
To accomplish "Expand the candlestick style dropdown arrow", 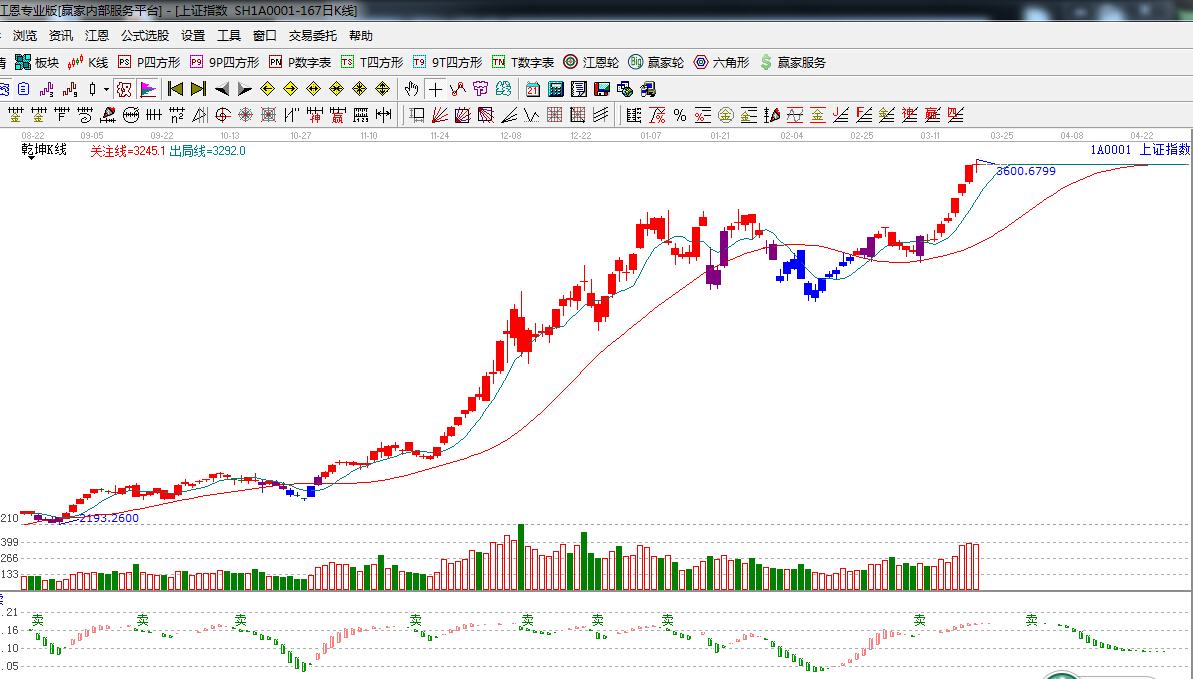I will 106,88.
